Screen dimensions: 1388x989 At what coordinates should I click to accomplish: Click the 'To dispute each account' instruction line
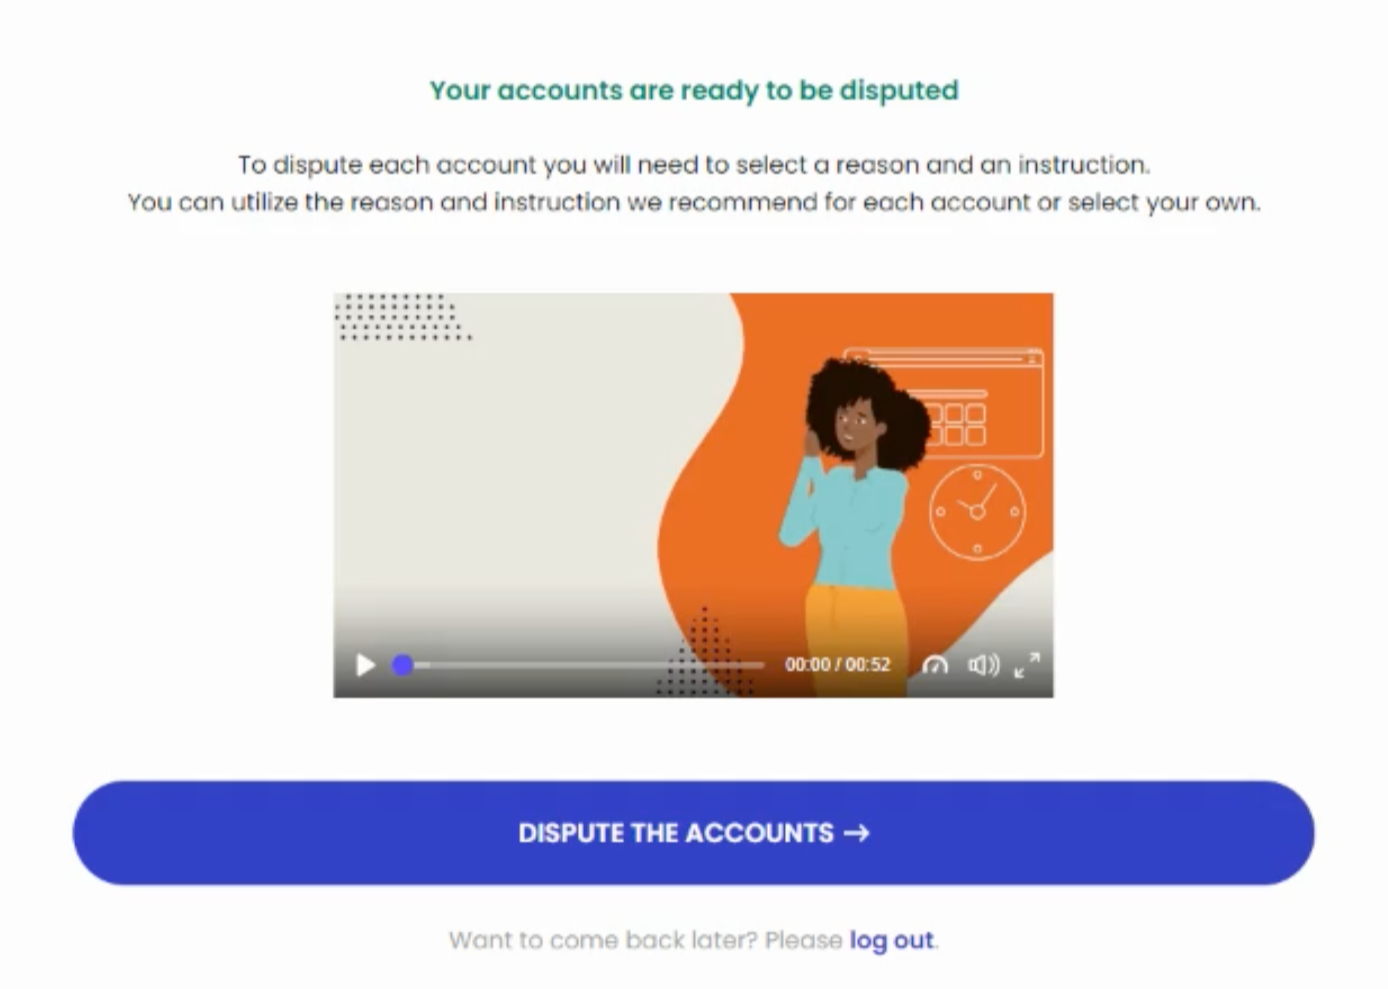pos(694,164)
